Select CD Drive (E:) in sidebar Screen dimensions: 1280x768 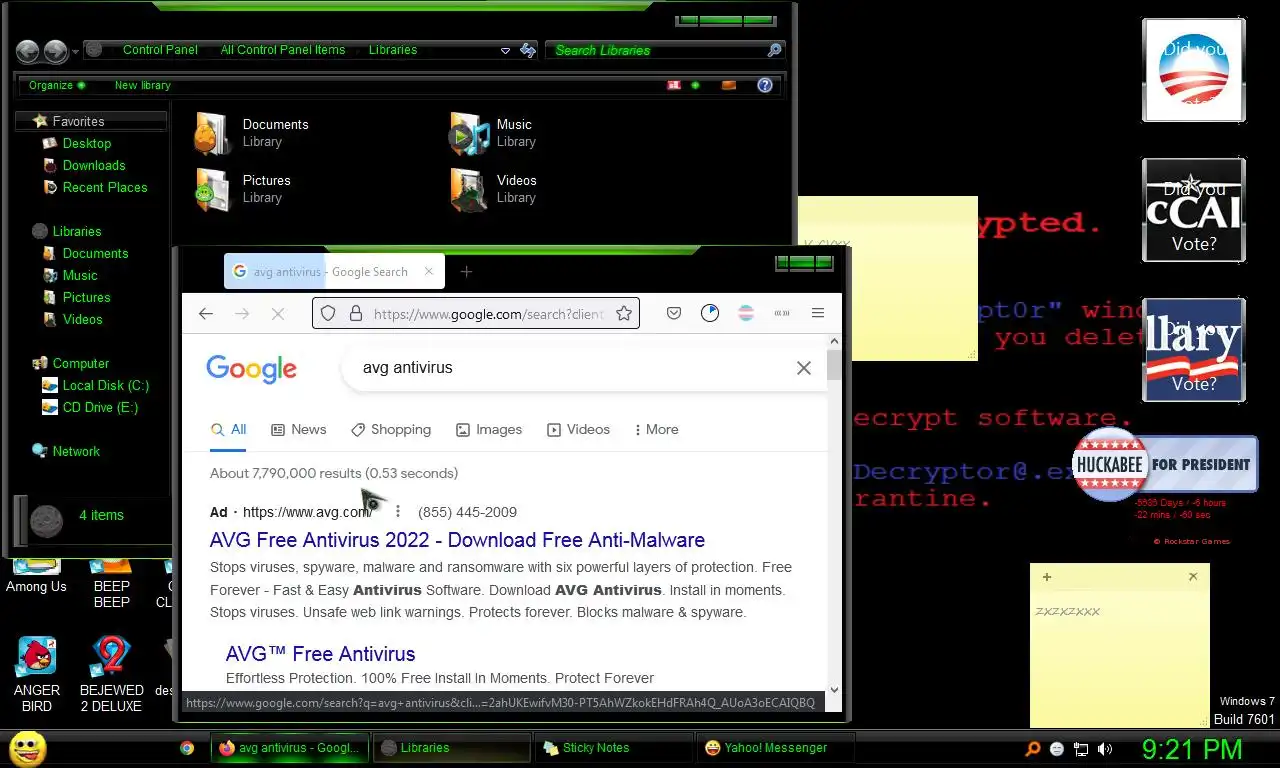pos(100,407)
